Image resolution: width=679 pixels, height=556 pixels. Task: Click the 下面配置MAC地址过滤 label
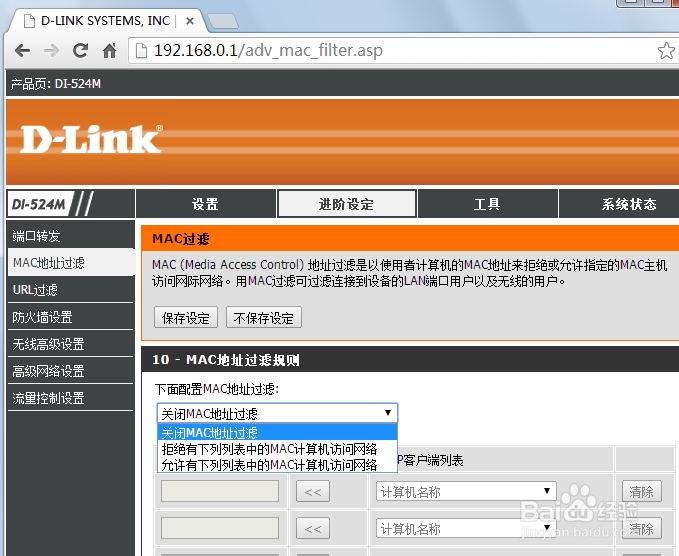click(x=217, y=389)
